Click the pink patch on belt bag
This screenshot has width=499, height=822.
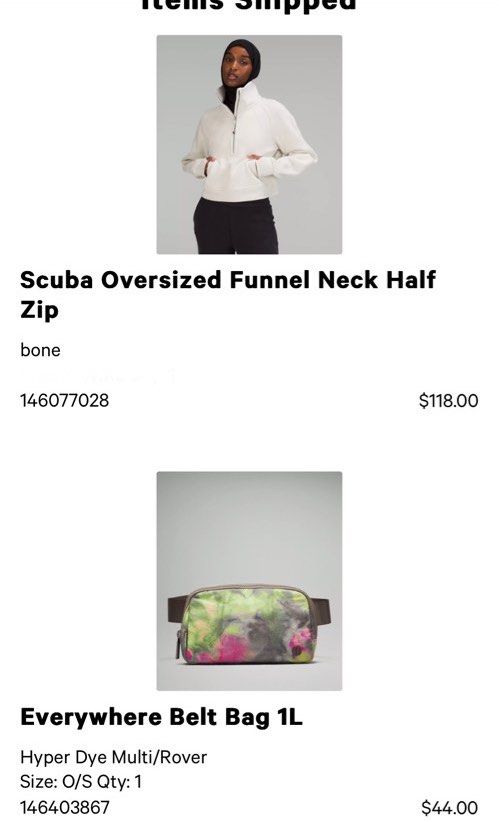coord(231,649)
